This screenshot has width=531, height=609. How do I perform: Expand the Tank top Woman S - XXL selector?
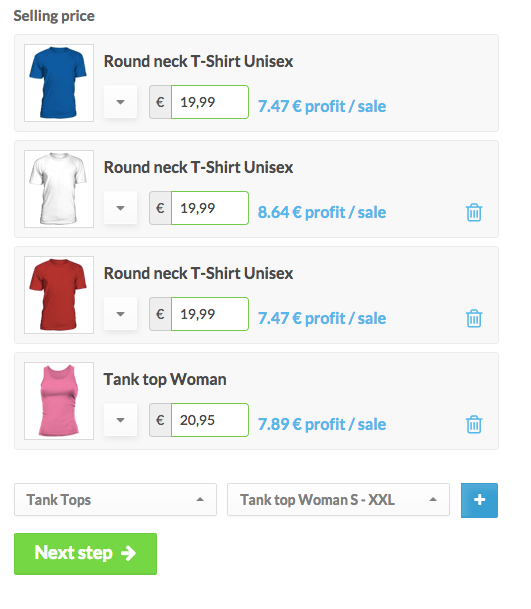coord(338,499)
